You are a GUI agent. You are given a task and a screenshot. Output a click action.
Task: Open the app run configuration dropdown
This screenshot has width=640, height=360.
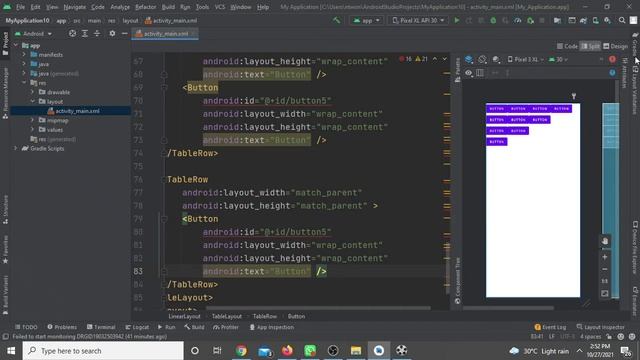[x=366, y=20]
